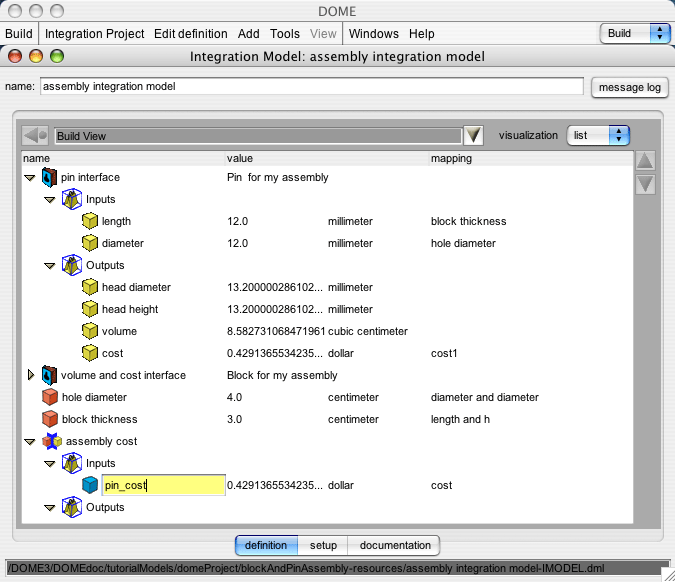Click the diameter value 12.0
Image resolution: width=675 pixels, height=582 pixels.
tap(237, 243)
